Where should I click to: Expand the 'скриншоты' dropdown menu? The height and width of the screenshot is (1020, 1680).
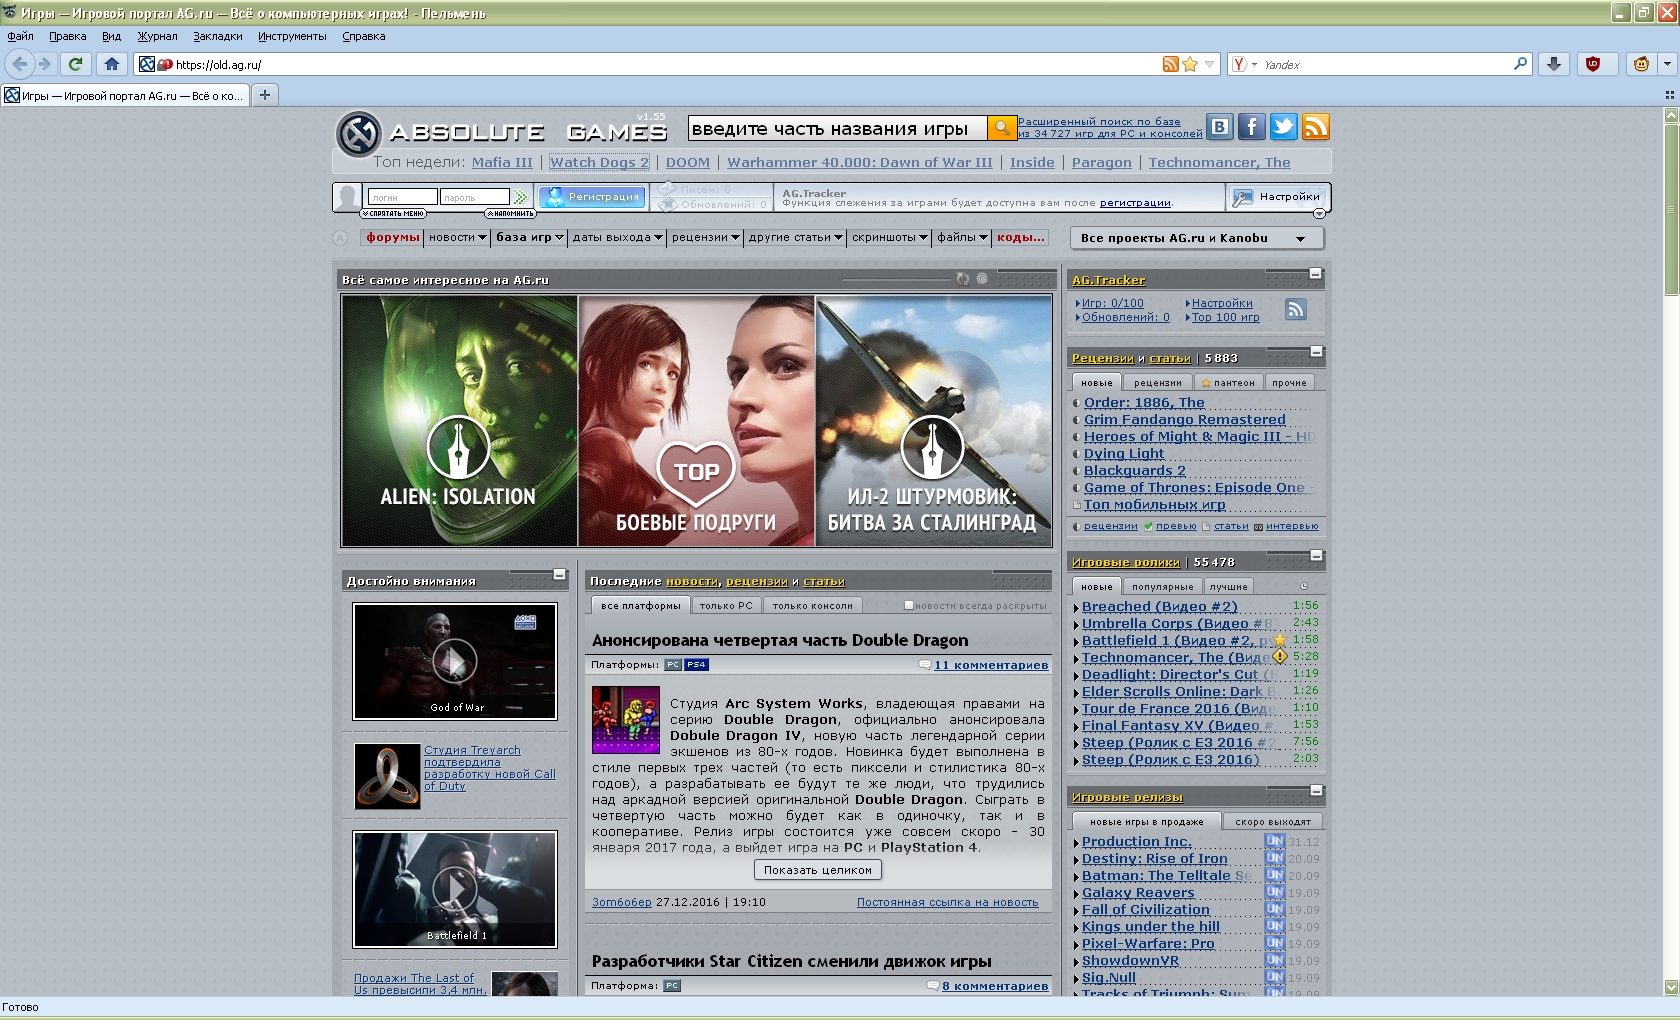pyautogui.click(x=890, y=238)
